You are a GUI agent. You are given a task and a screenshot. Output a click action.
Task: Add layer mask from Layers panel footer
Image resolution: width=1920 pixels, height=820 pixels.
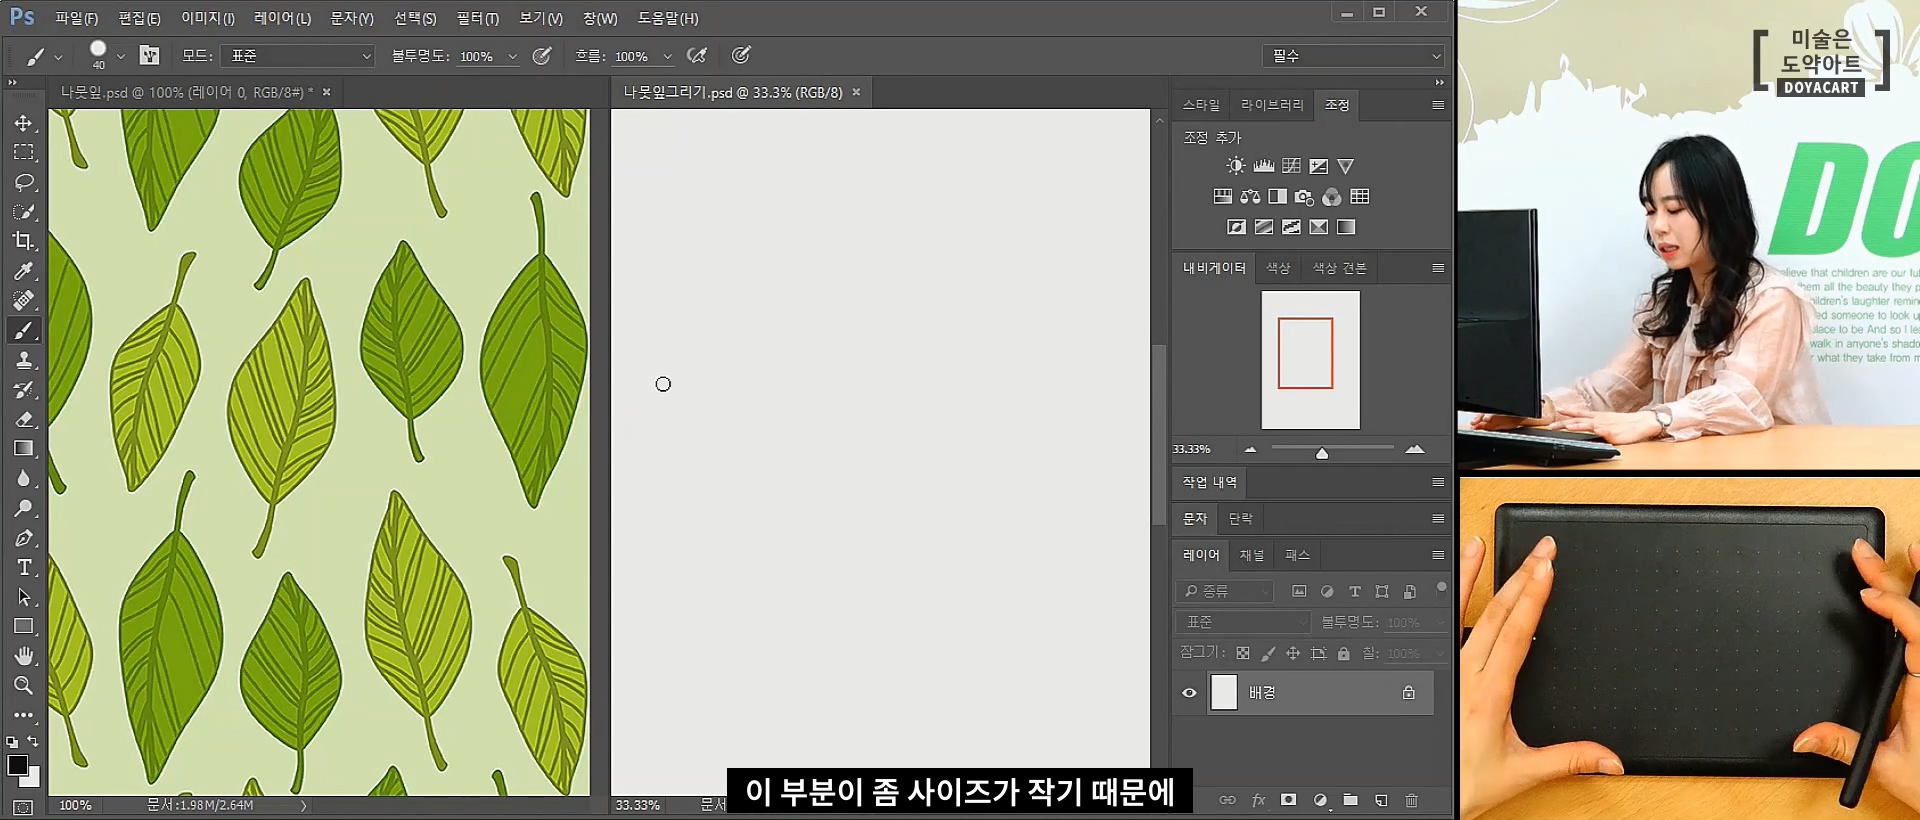coord(1289,800)
